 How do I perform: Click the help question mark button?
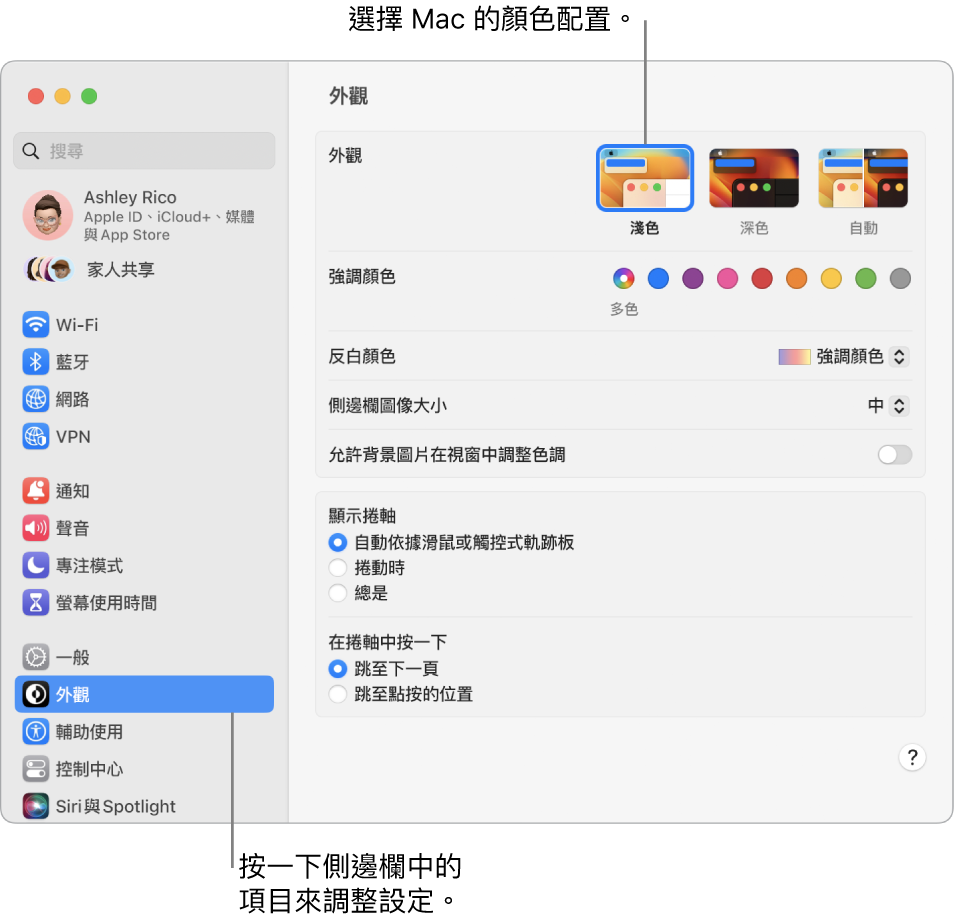911,757
